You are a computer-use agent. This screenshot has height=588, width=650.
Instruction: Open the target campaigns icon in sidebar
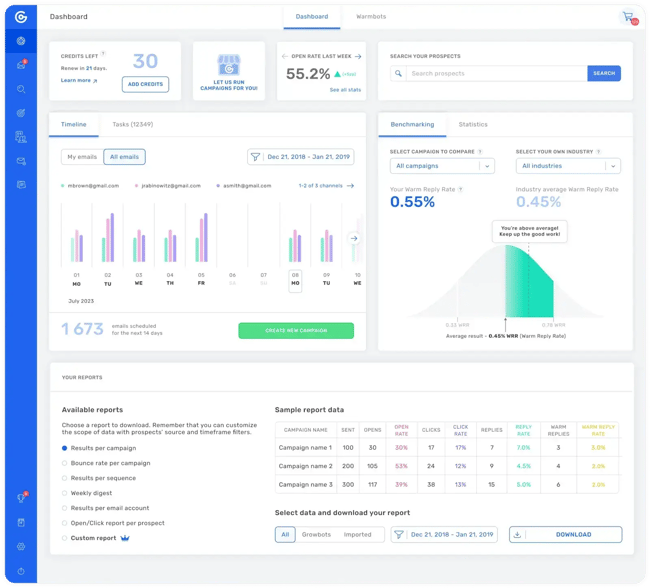click(21, 113)
